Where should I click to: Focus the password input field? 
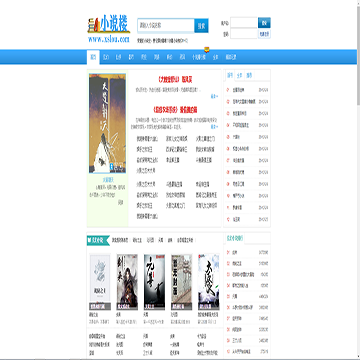244,34
